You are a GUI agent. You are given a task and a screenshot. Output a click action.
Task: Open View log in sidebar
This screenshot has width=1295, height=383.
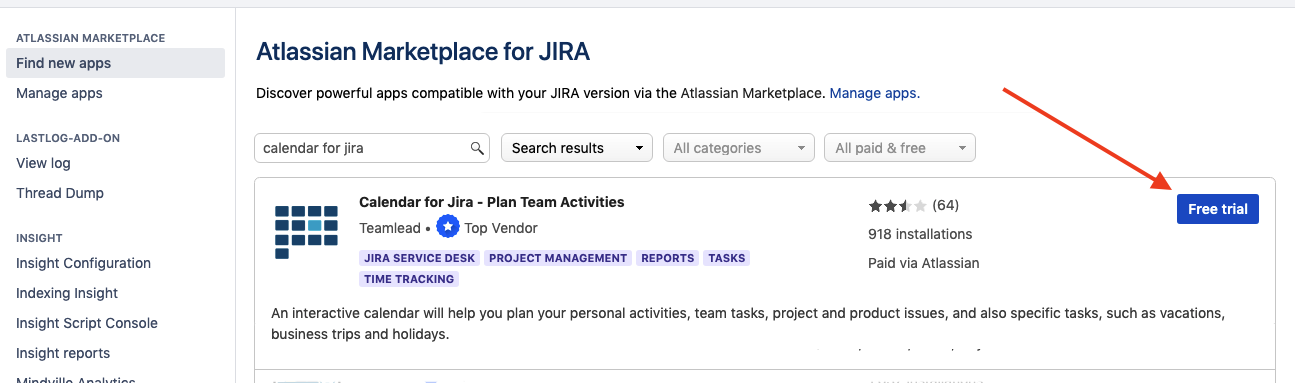(x=43, y=163)
